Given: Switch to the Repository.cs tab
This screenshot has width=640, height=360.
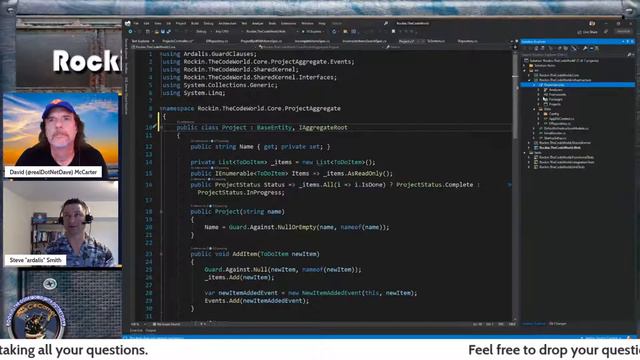Looking at the screenshot, I should pyautogui.click(x=467, y=41).
